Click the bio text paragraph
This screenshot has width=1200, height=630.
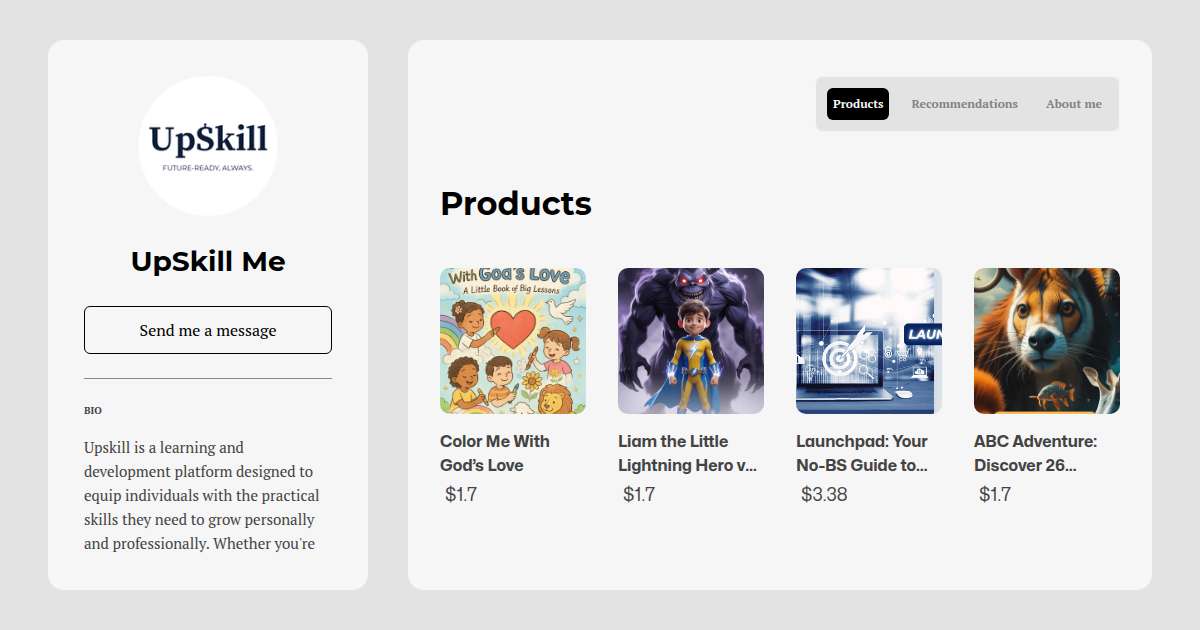tap(202, 496)
